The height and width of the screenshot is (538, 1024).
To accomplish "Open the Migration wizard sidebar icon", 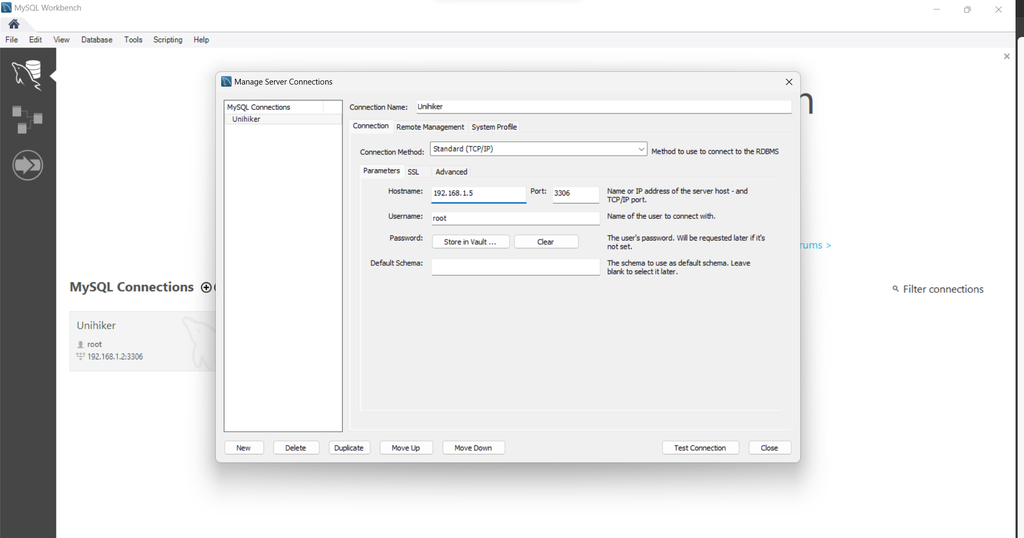I will point(27,165).
